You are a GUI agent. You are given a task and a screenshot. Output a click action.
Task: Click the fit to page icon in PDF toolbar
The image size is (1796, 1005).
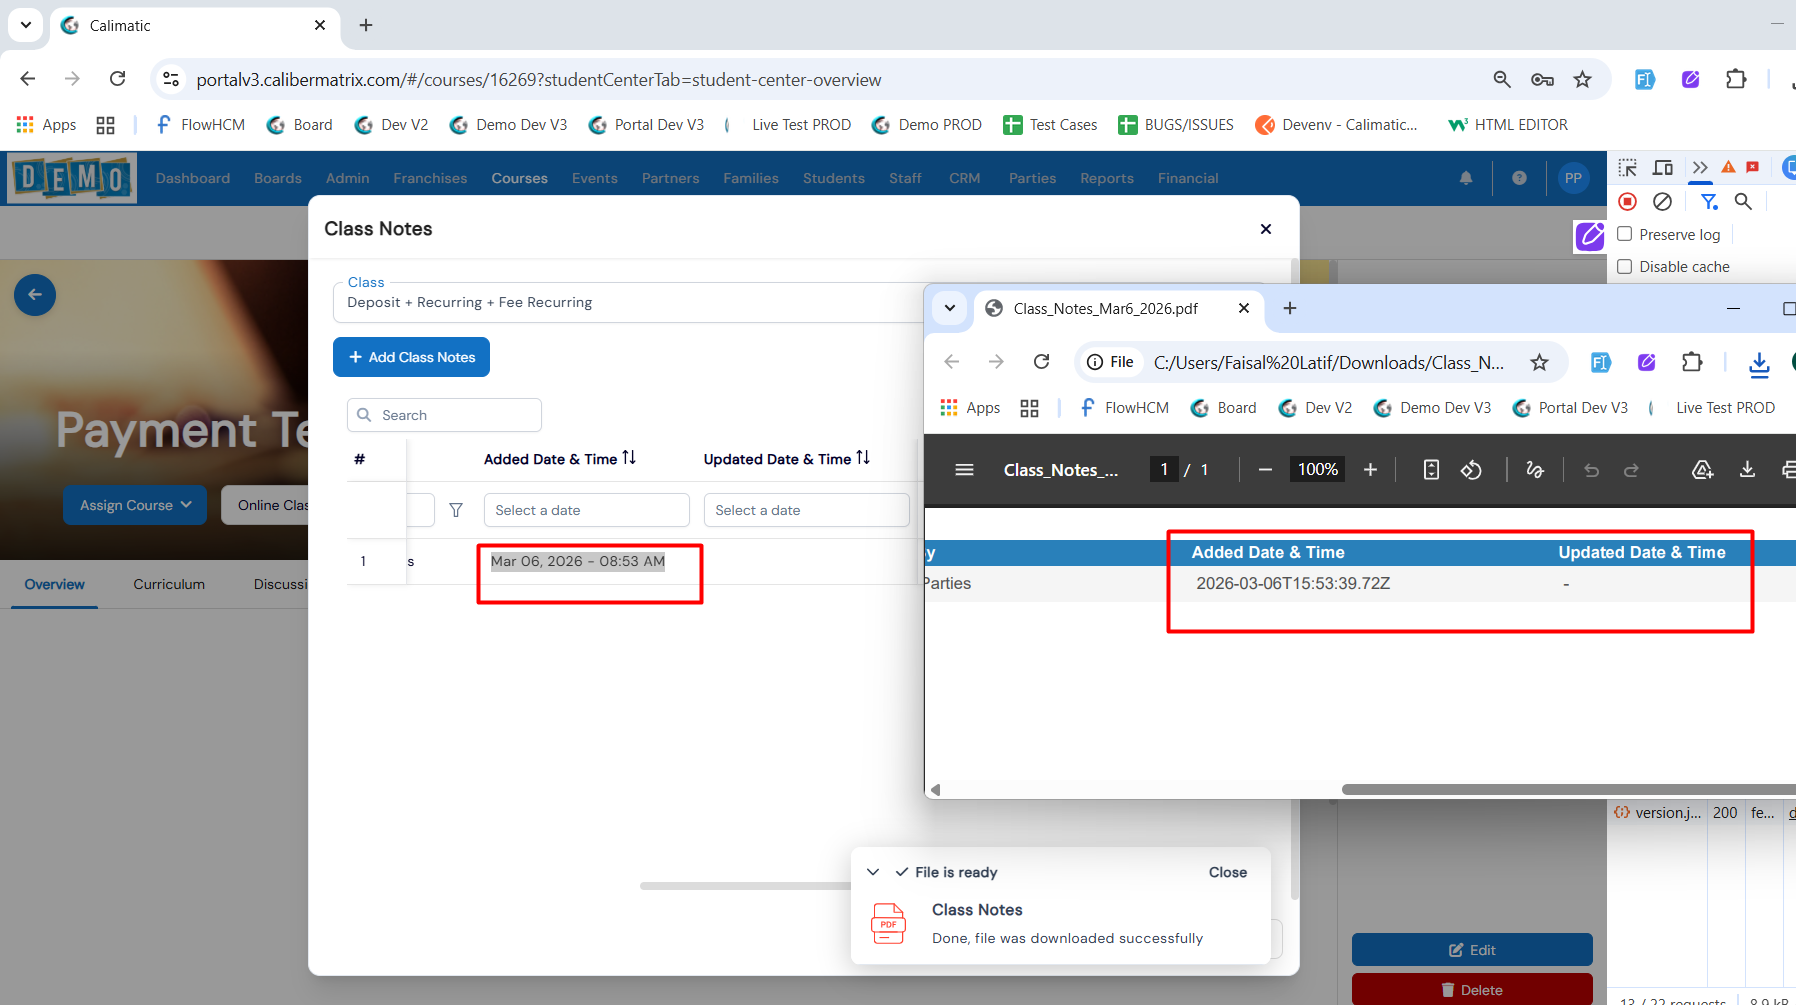[1431, 470]
